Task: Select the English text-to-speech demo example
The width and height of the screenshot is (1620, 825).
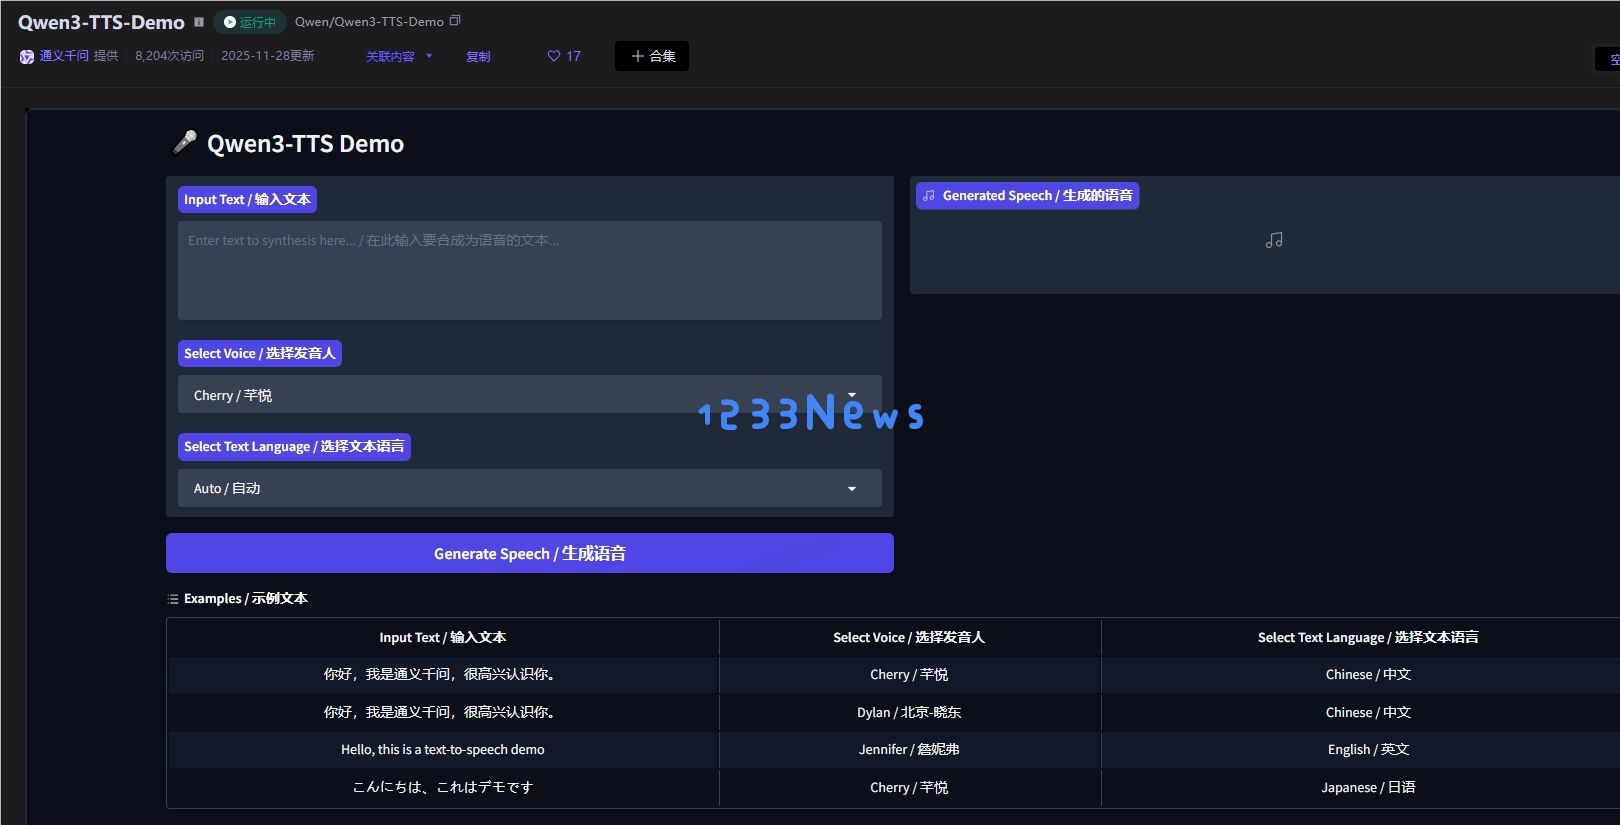Action: click(x=442, y=750)
